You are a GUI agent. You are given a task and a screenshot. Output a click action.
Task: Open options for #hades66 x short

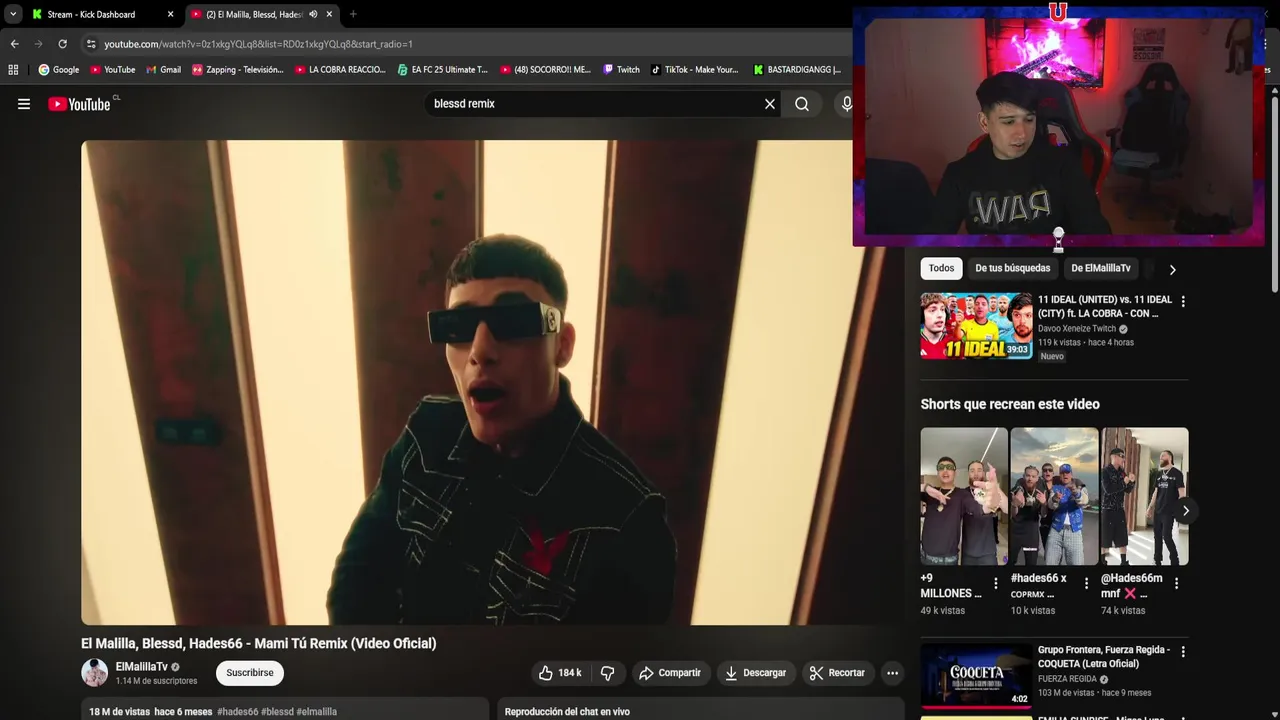pos(1086,583)
